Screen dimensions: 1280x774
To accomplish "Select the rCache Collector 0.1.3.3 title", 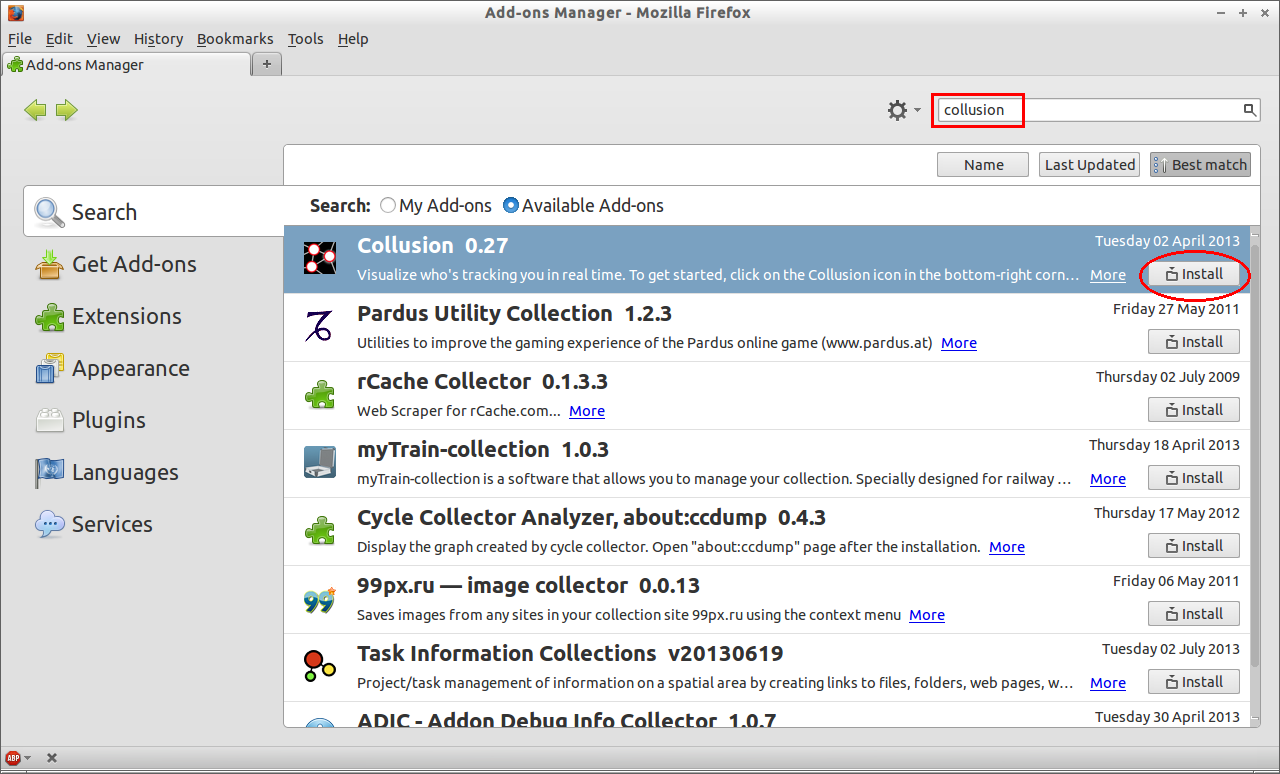I will click(482, 381).
